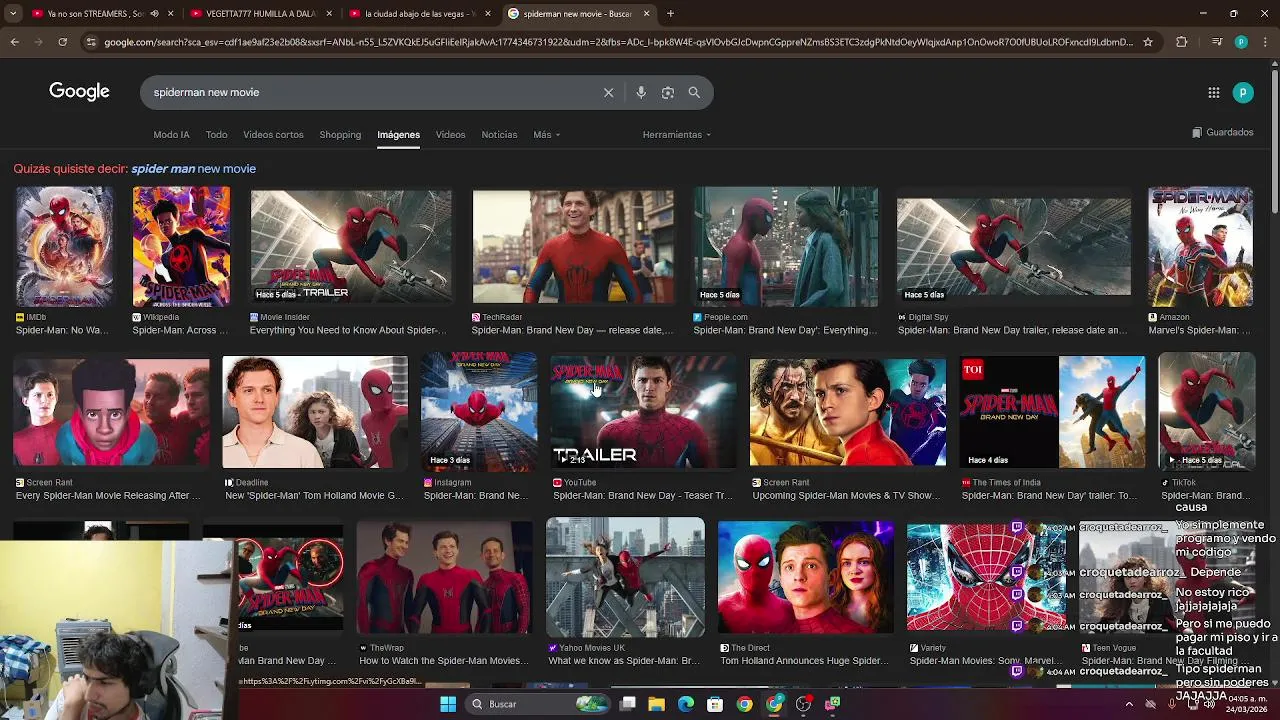Mute the 'Ya no son STREAMERS' tab audio
Viewport: 1280px width, 720px height.
tap(153, 14)
